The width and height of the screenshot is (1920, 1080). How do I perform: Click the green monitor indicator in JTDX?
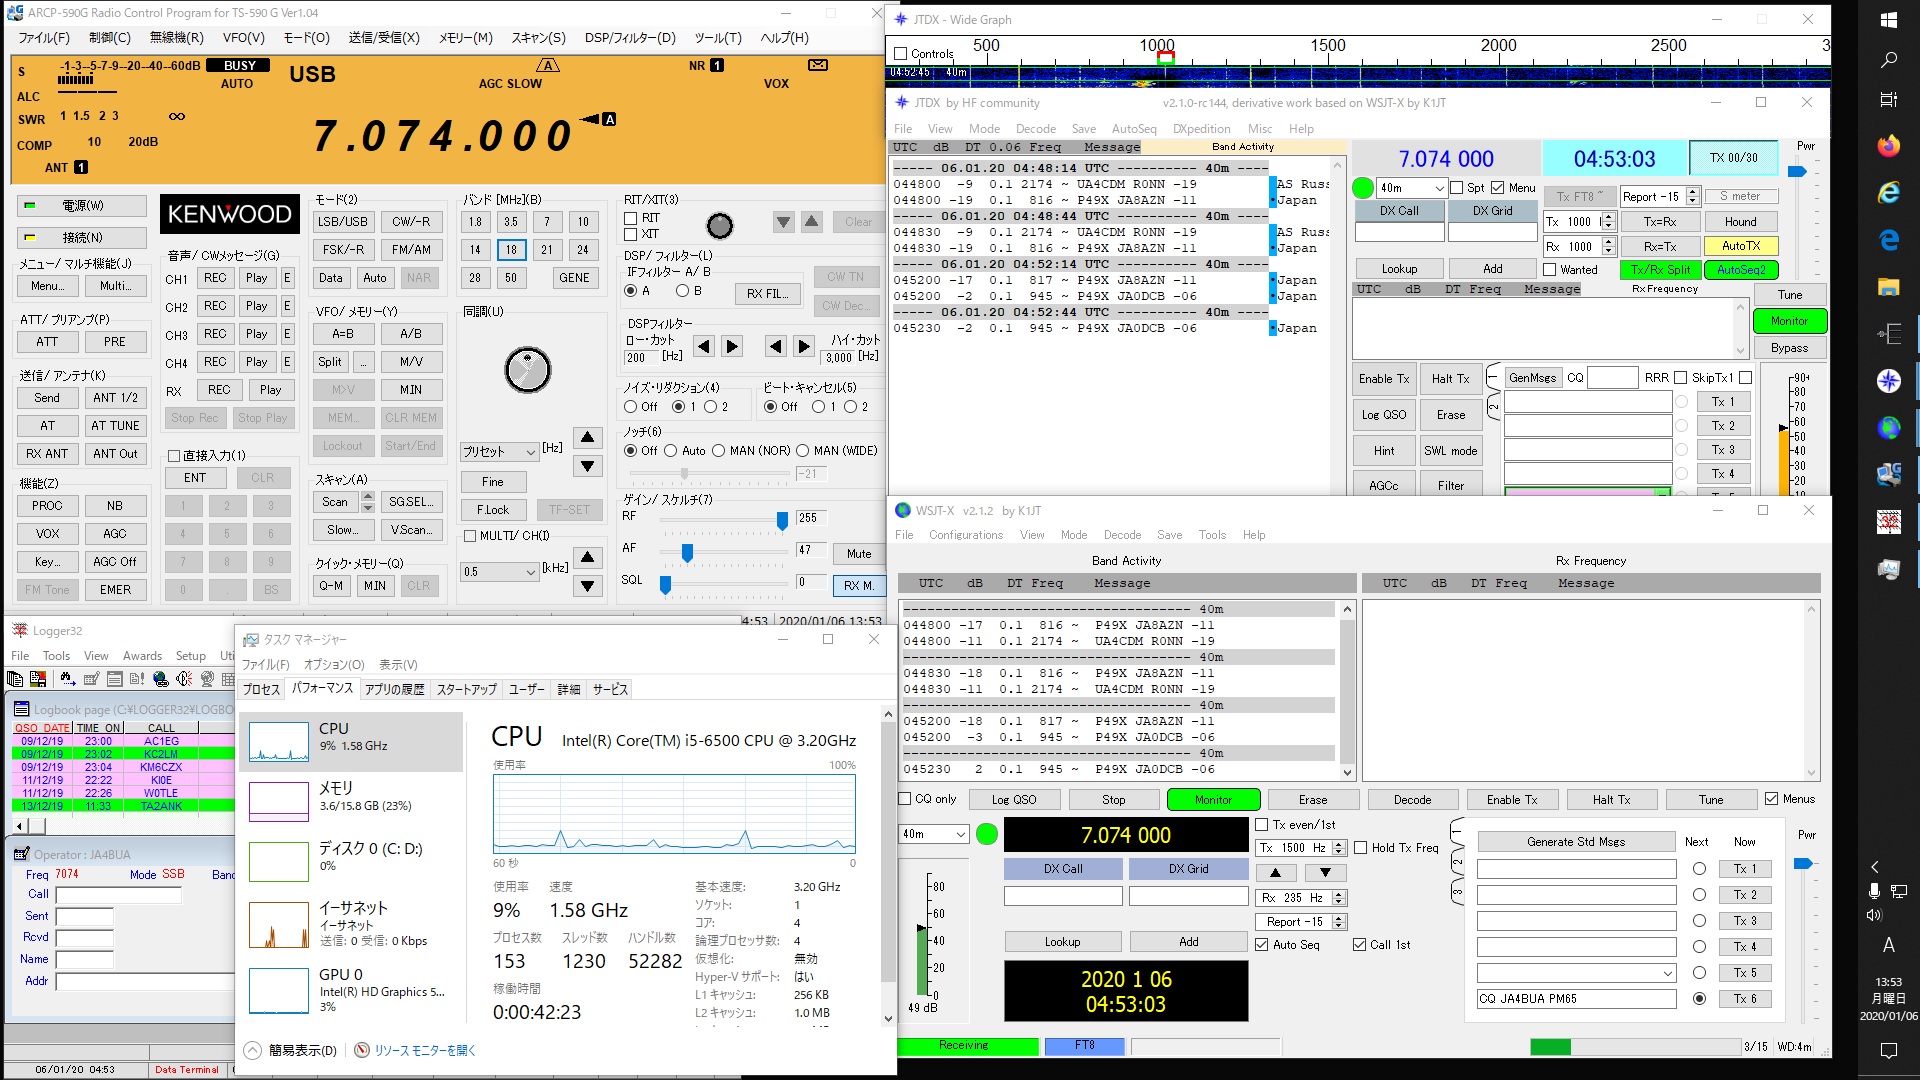pos(1363,188)
